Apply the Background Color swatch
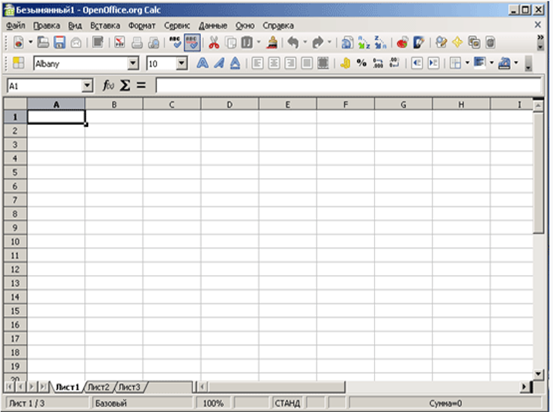Screen dimensions: 553x412 (x=479, y=63)
